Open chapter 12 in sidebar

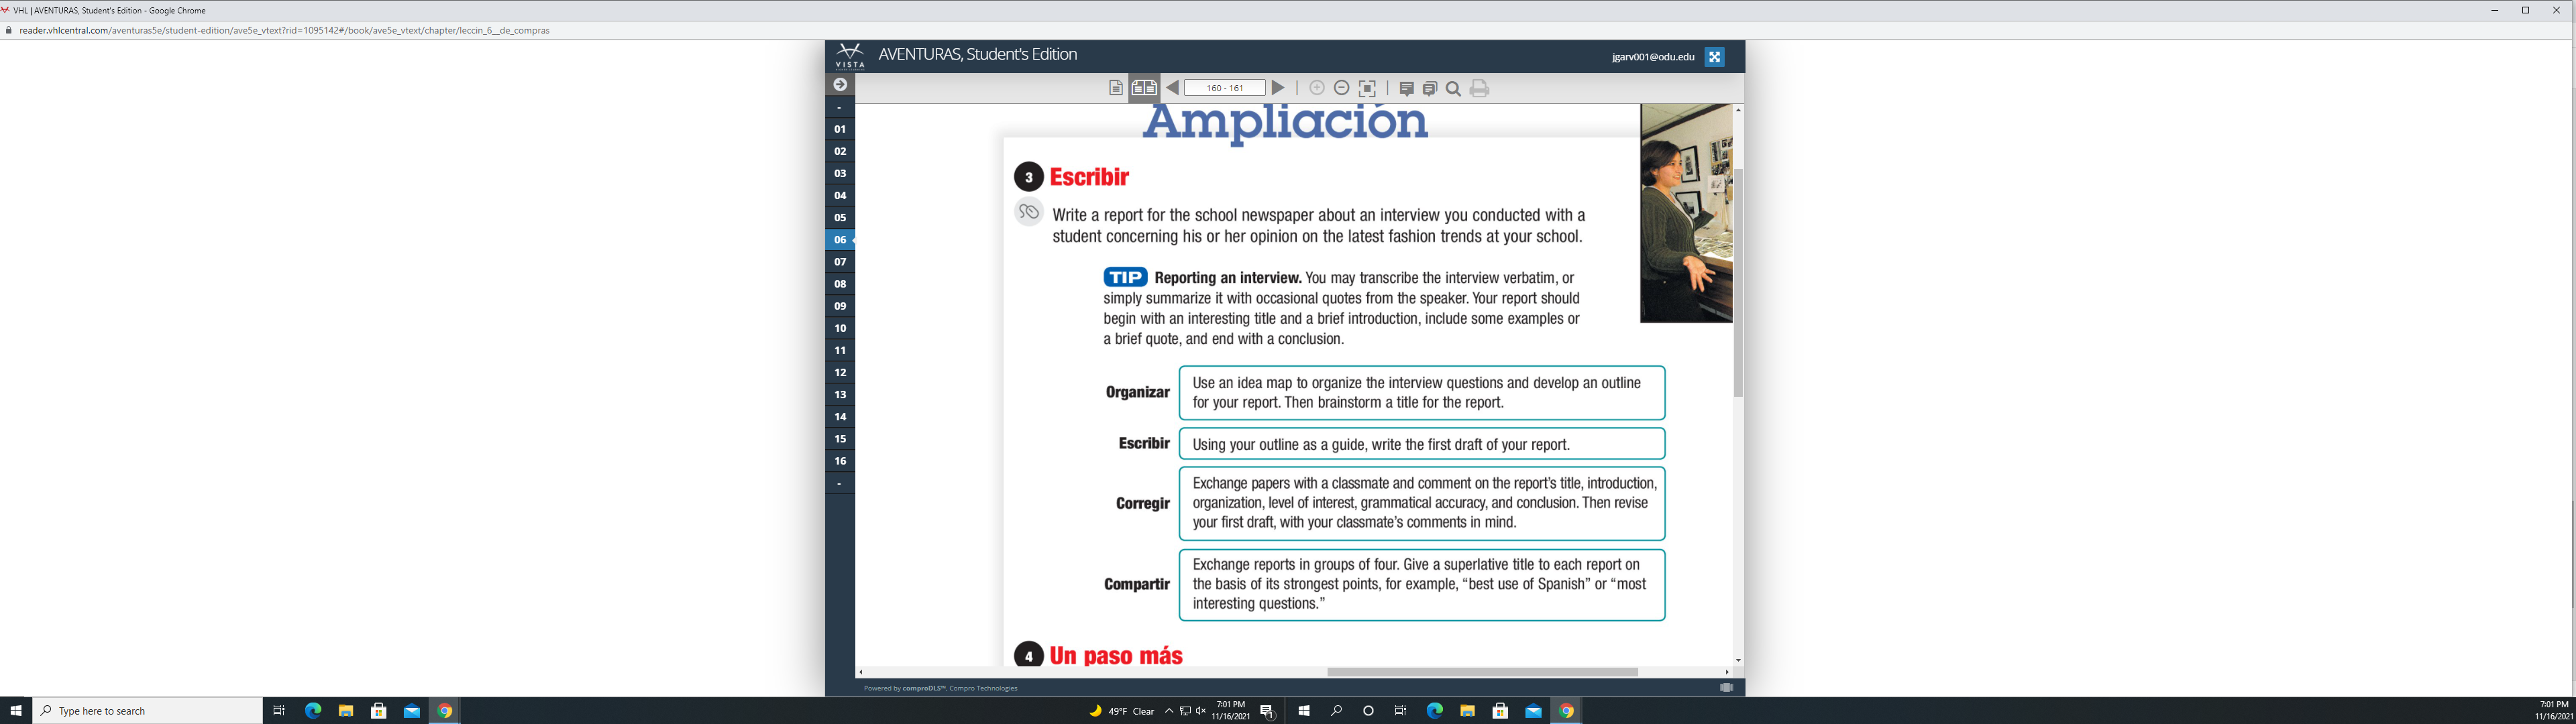[x=840, y=372]
